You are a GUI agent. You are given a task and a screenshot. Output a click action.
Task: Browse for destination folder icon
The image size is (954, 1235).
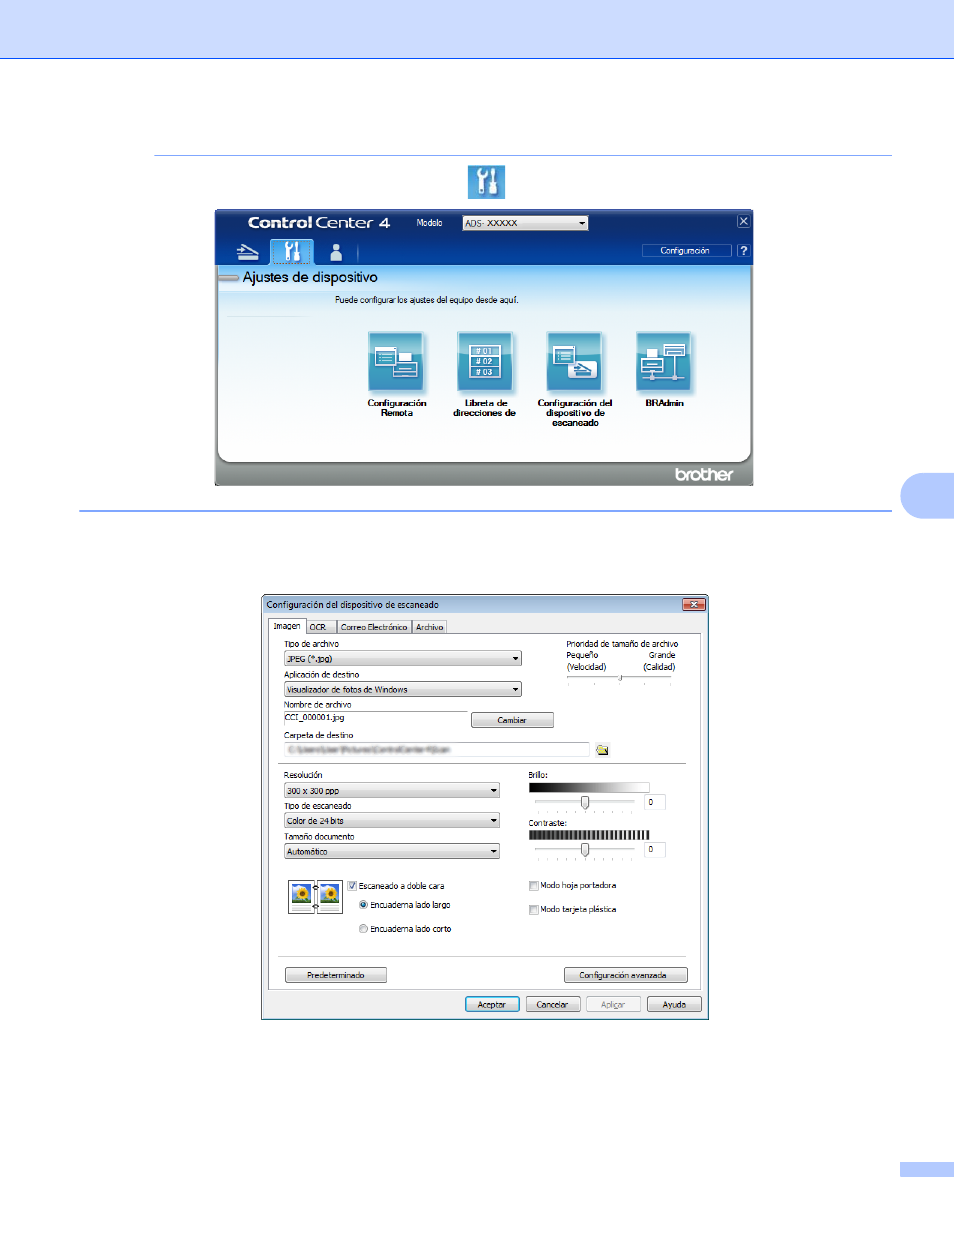(x=602, y=749)
